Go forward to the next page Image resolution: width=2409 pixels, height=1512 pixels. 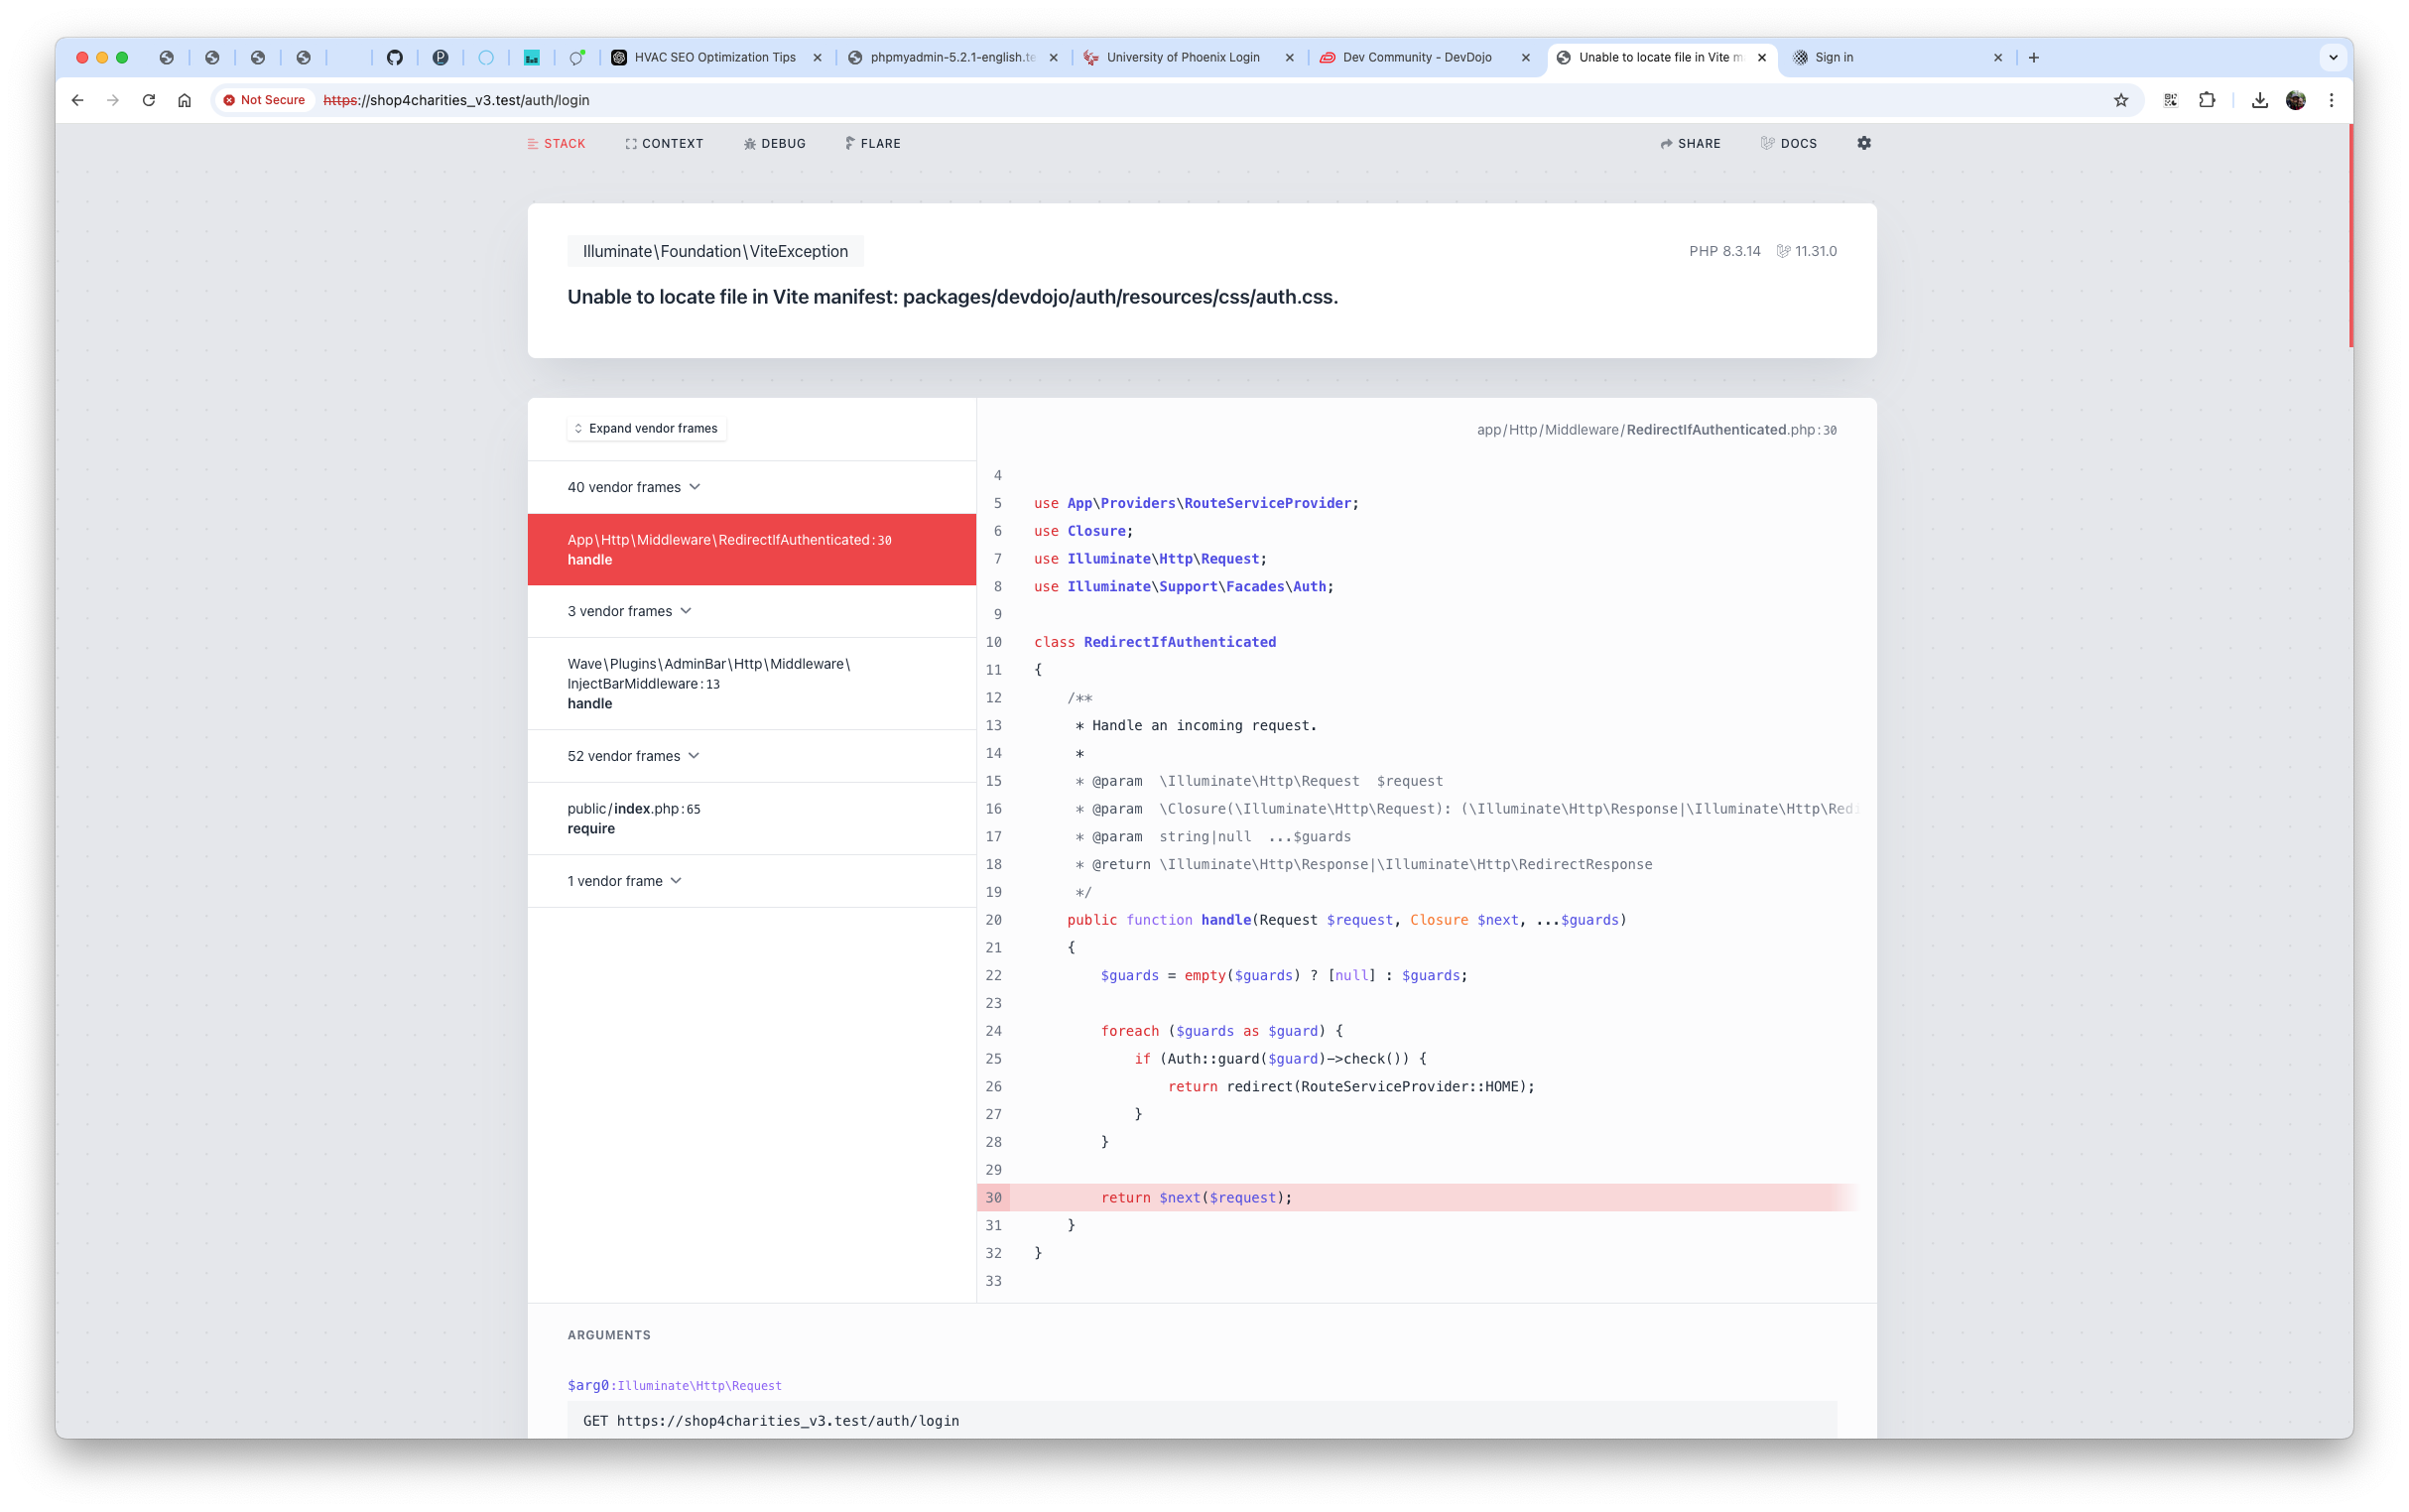(x=113, y=100)
